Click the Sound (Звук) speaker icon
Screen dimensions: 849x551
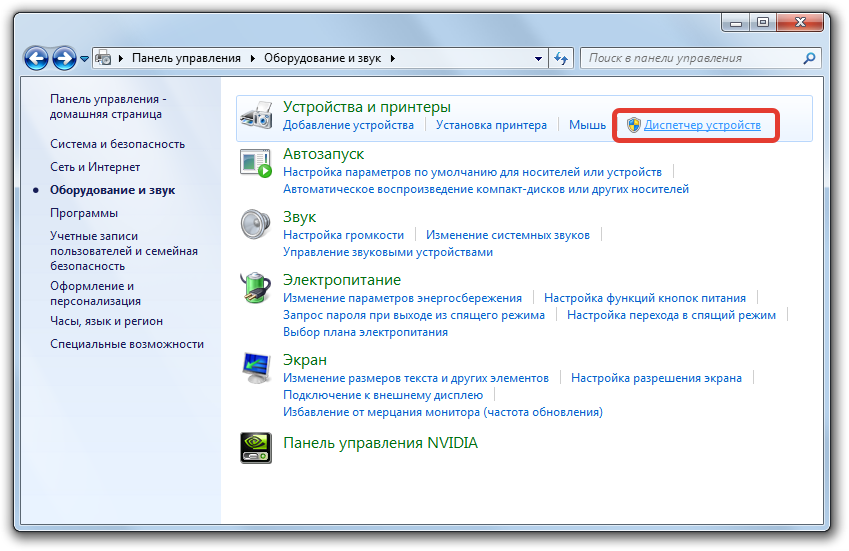256,226
